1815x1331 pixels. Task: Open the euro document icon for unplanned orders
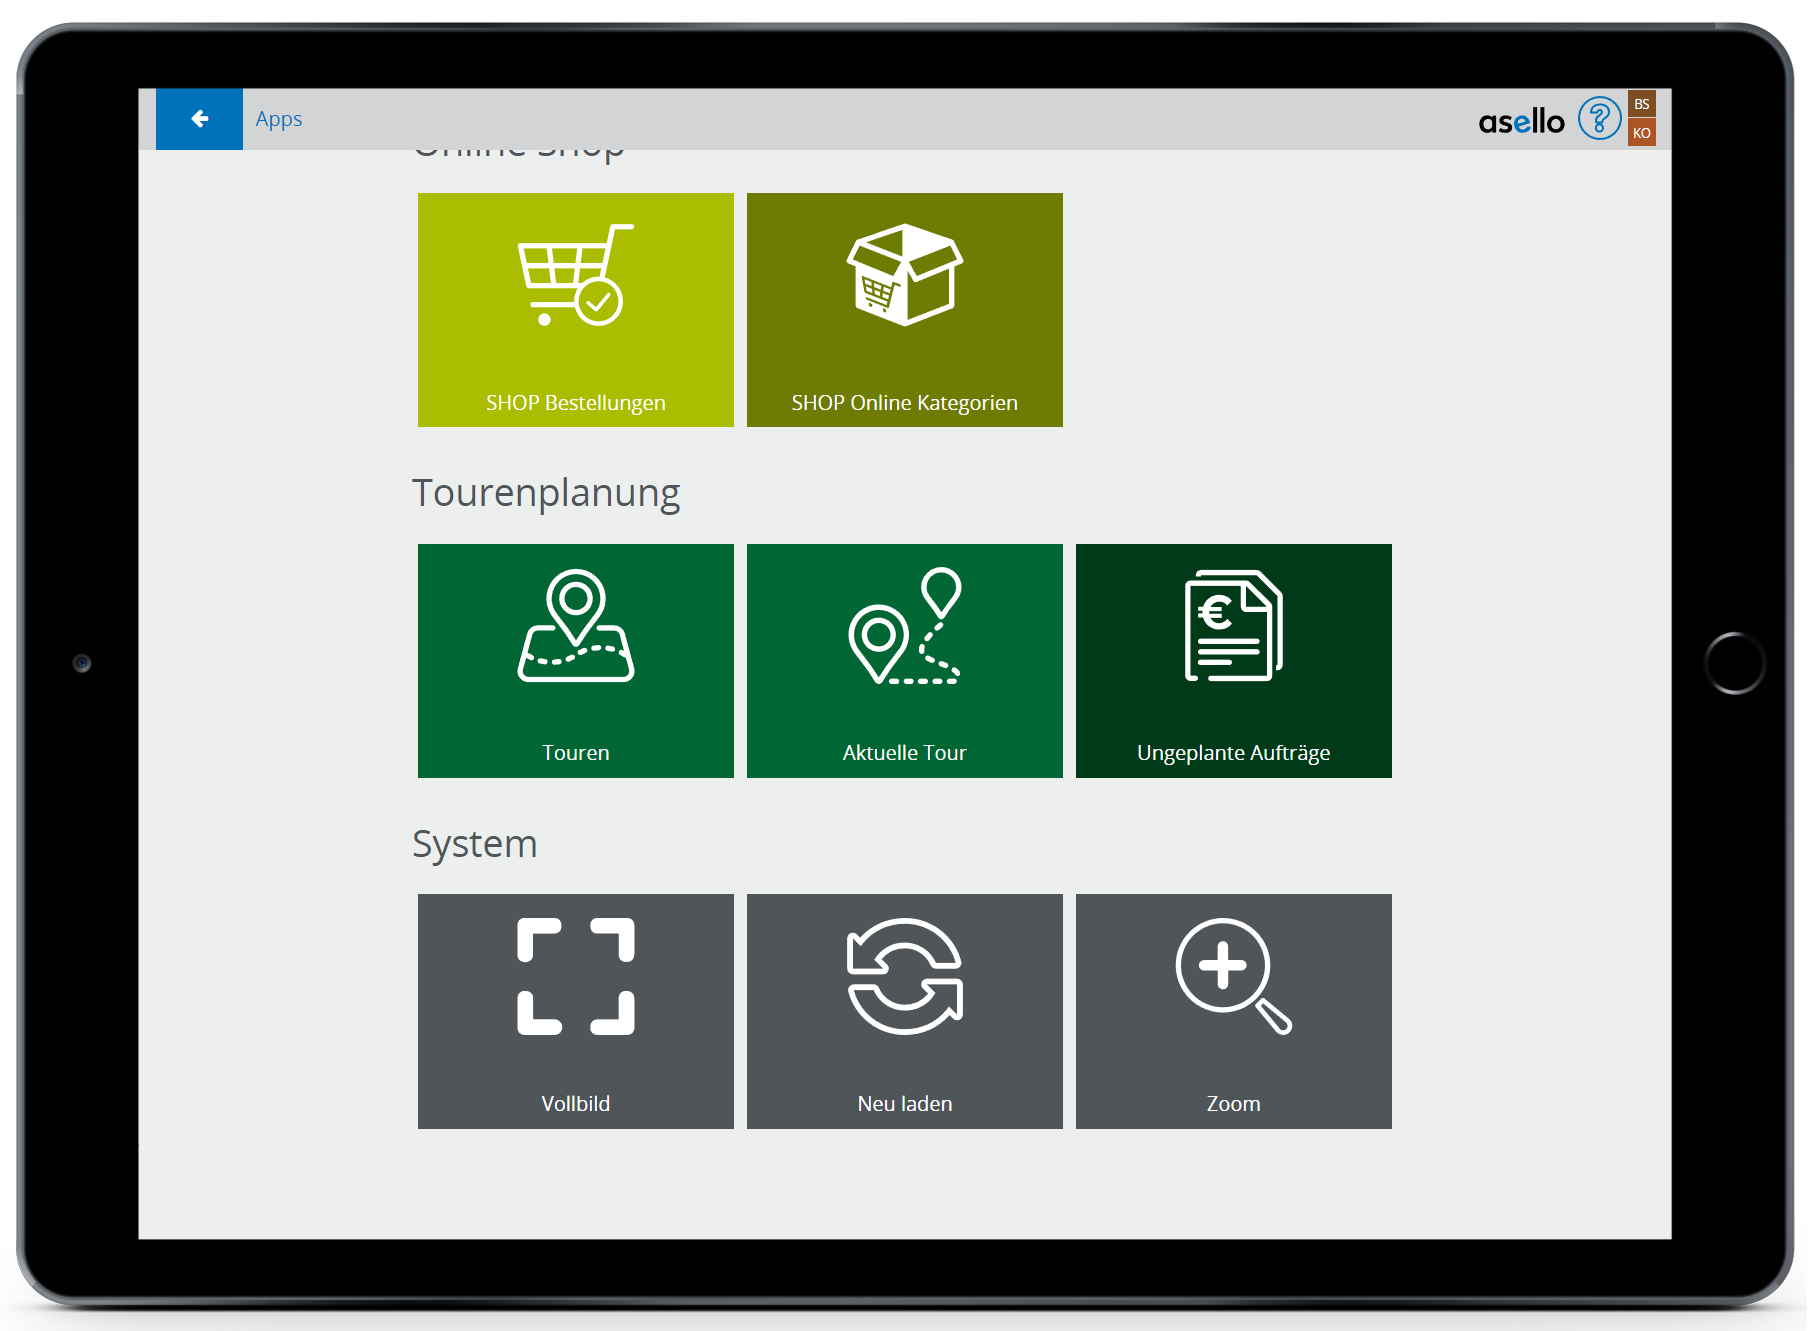(1233, 626)
